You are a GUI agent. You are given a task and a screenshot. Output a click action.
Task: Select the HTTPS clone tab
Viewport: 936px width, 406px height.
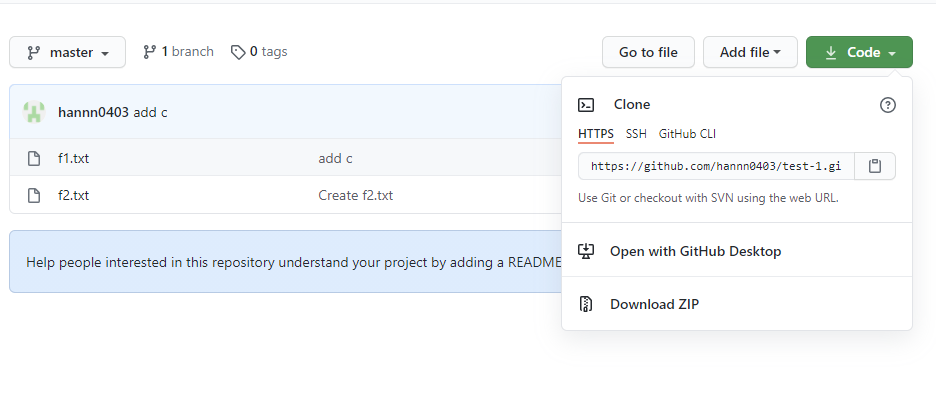point(596,134)
